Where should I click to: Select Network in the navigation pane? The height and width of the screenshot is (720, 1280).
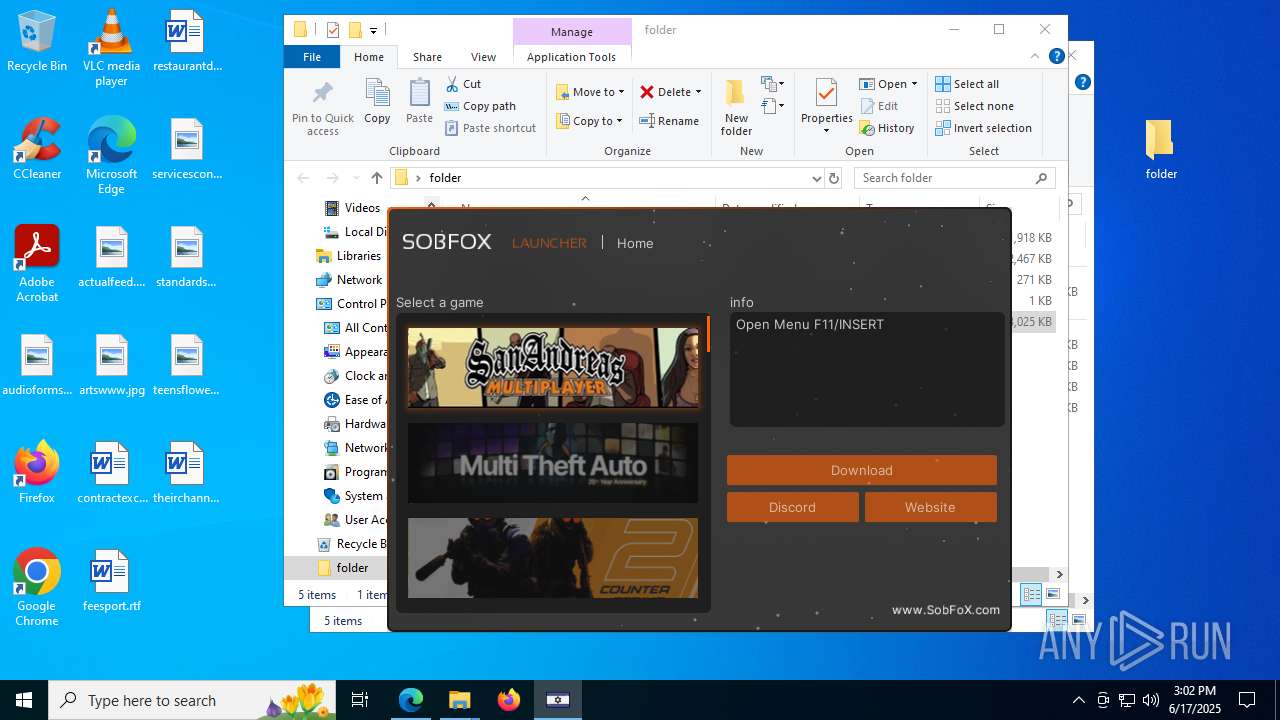click(349, 280)
